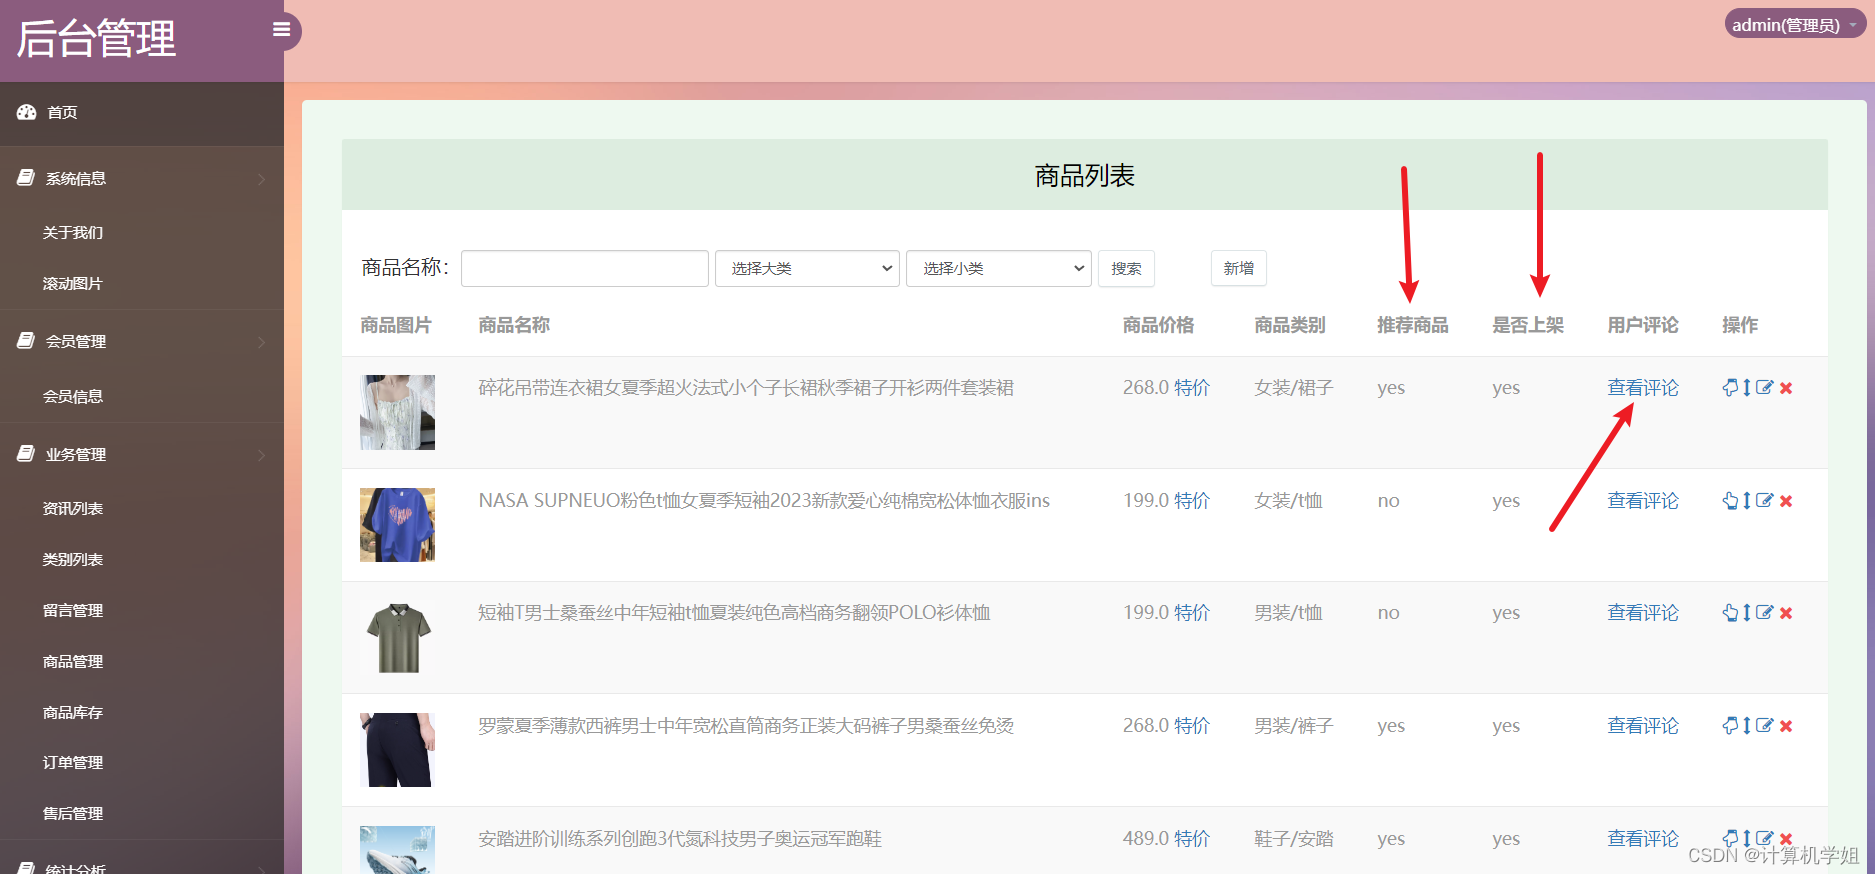Click edit pencil icon for 罗蒙夏季薄款西裤 row

point(1765,725)
